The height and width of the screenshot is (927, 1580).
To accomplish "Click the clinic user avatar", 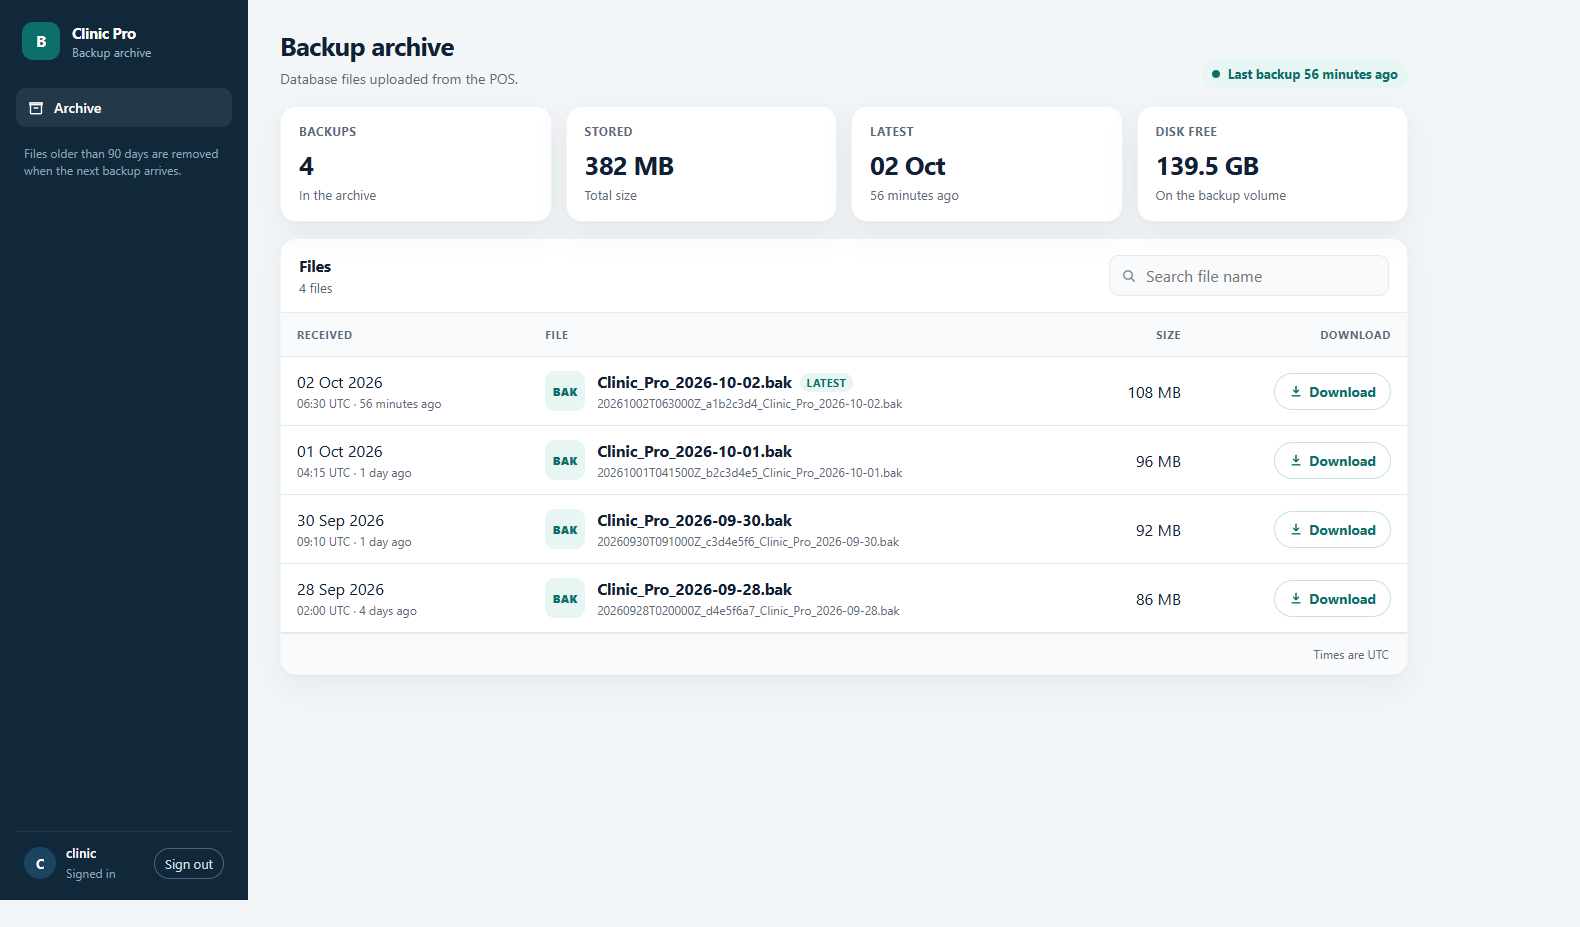I will 40,864.
